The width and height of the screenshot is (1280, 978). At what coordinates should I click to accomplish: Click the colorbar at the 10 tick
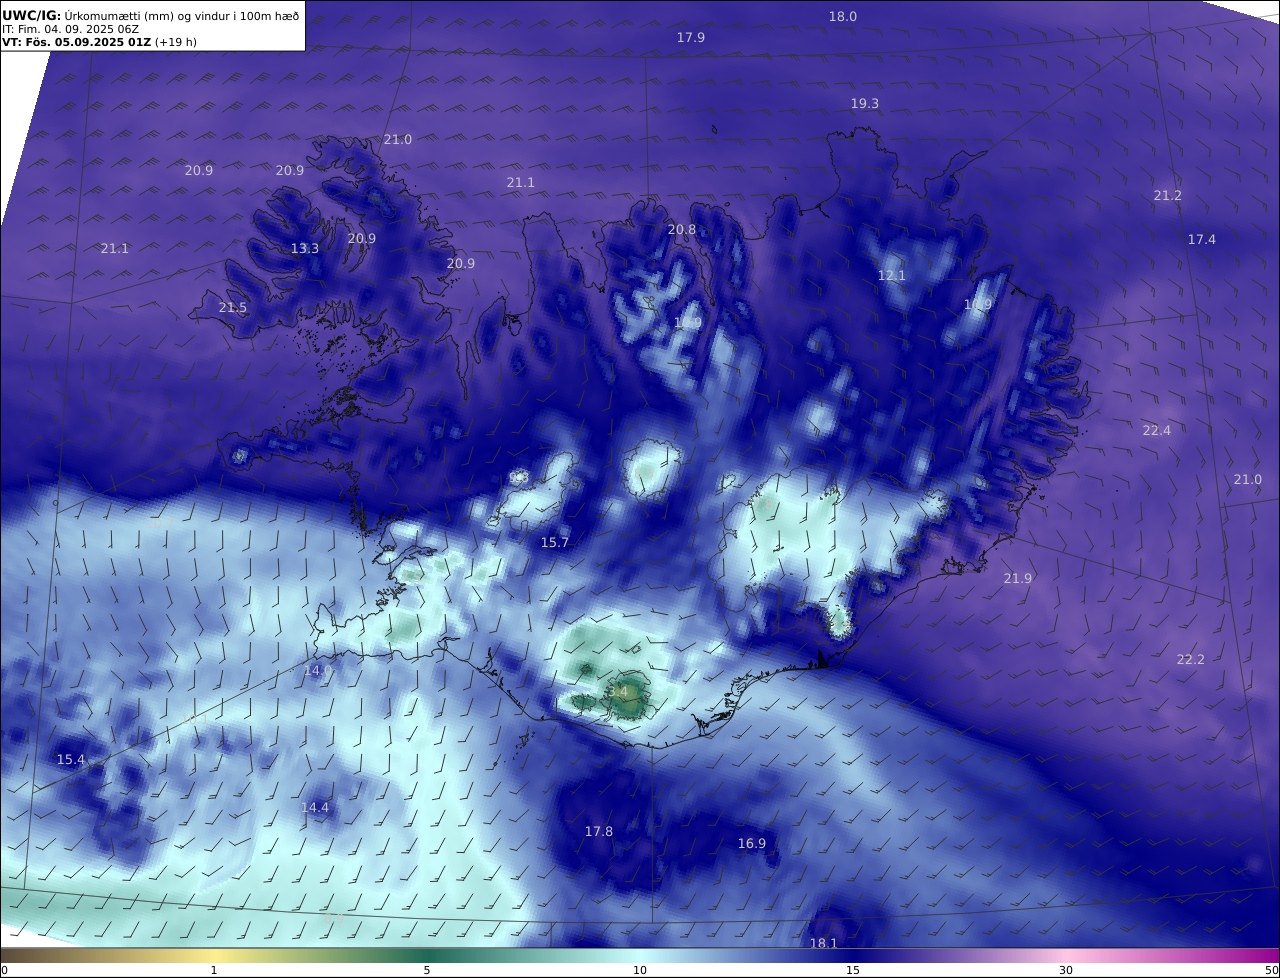640,956
